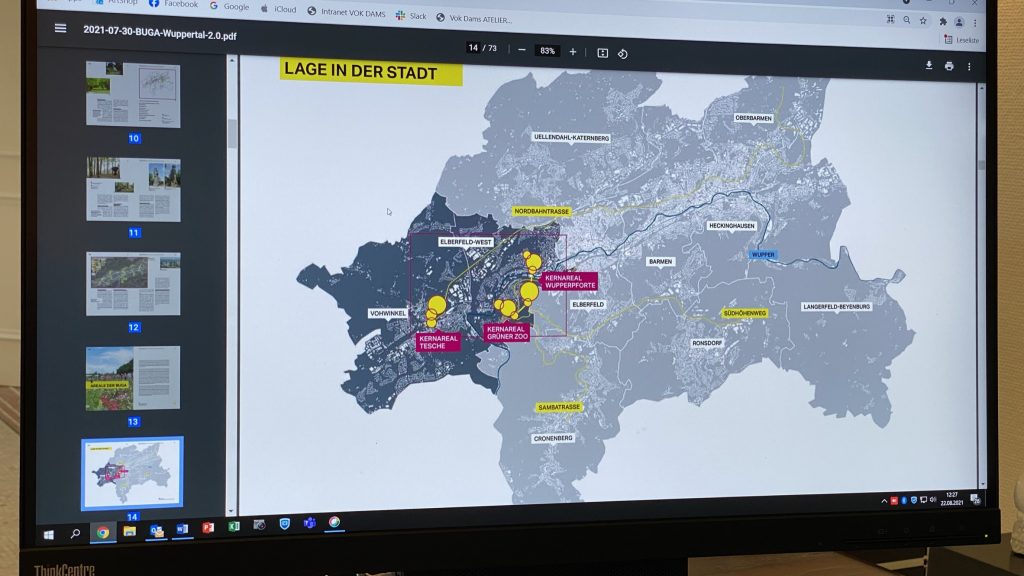Open the camera app taskbar icon
The height and width of the screenshot is (576, 1024).
pos(259,524)
